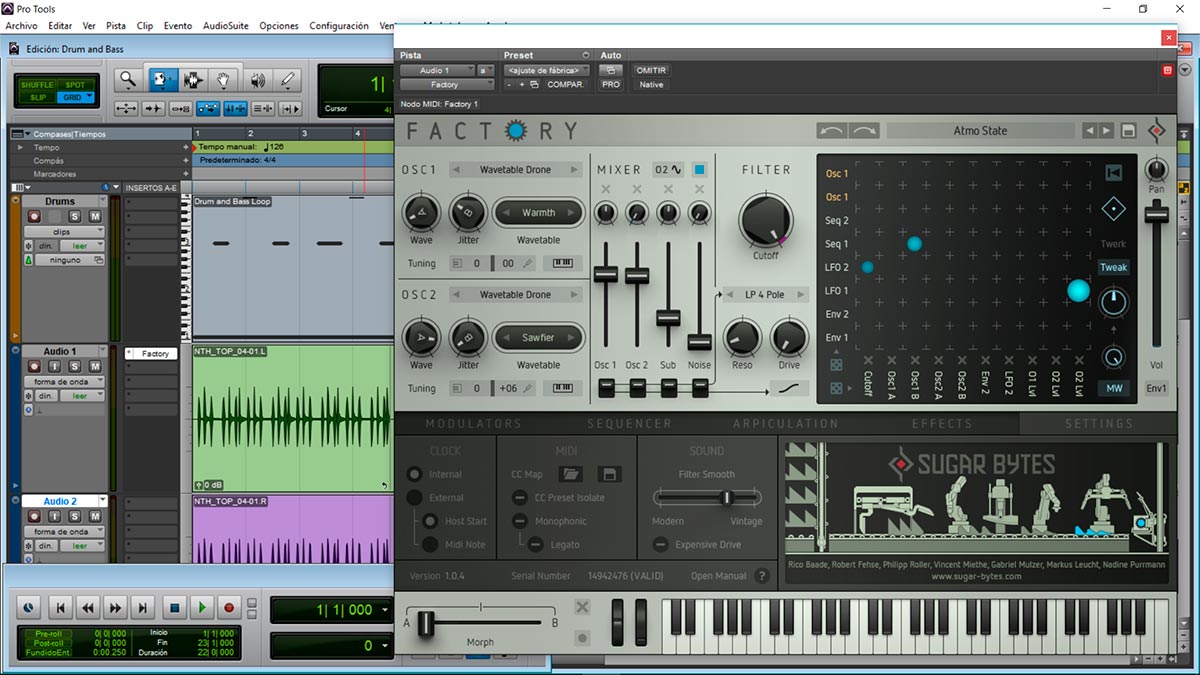Open manual help question mark
Image resolution: width=1200 pixels, height=675 pixels.
[762, 576]
